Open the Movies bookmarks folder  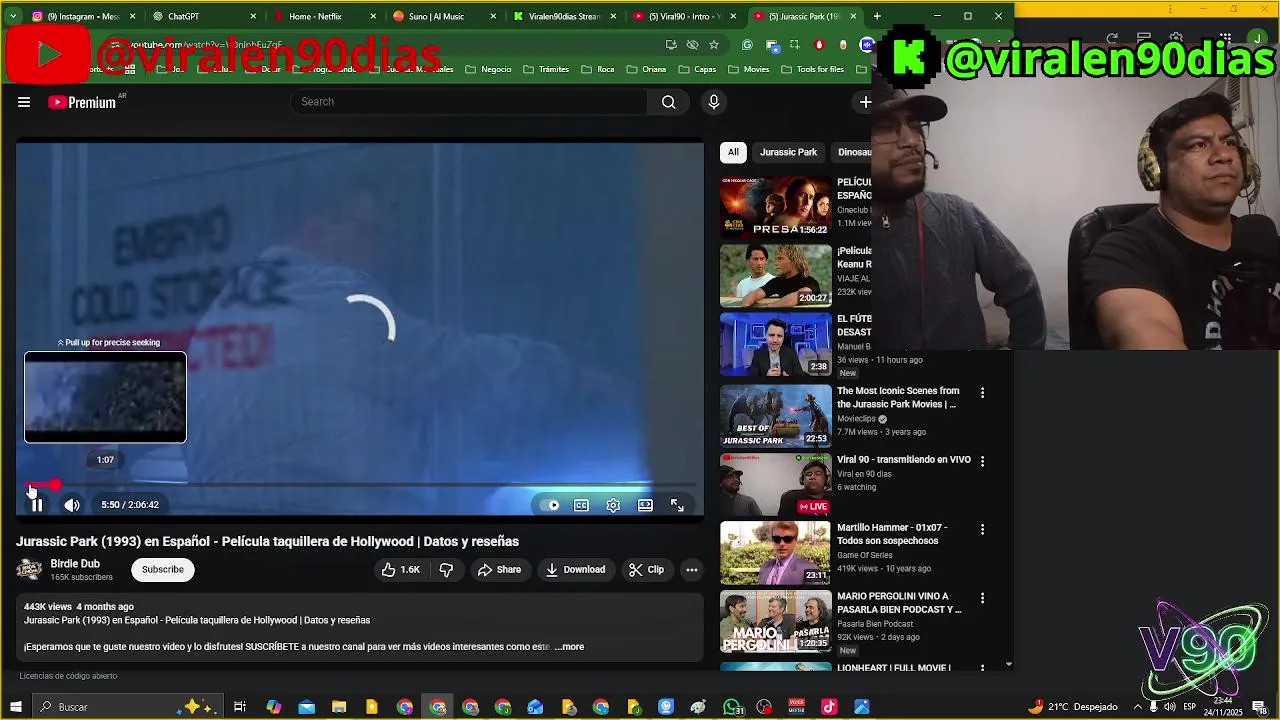pos(750,70)
